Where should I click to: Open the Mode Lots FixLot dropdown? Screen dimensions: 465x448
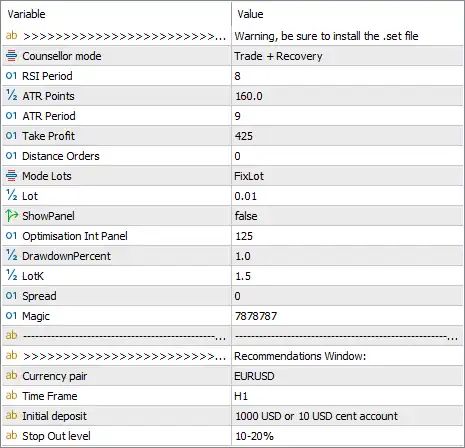pos(347,176)
